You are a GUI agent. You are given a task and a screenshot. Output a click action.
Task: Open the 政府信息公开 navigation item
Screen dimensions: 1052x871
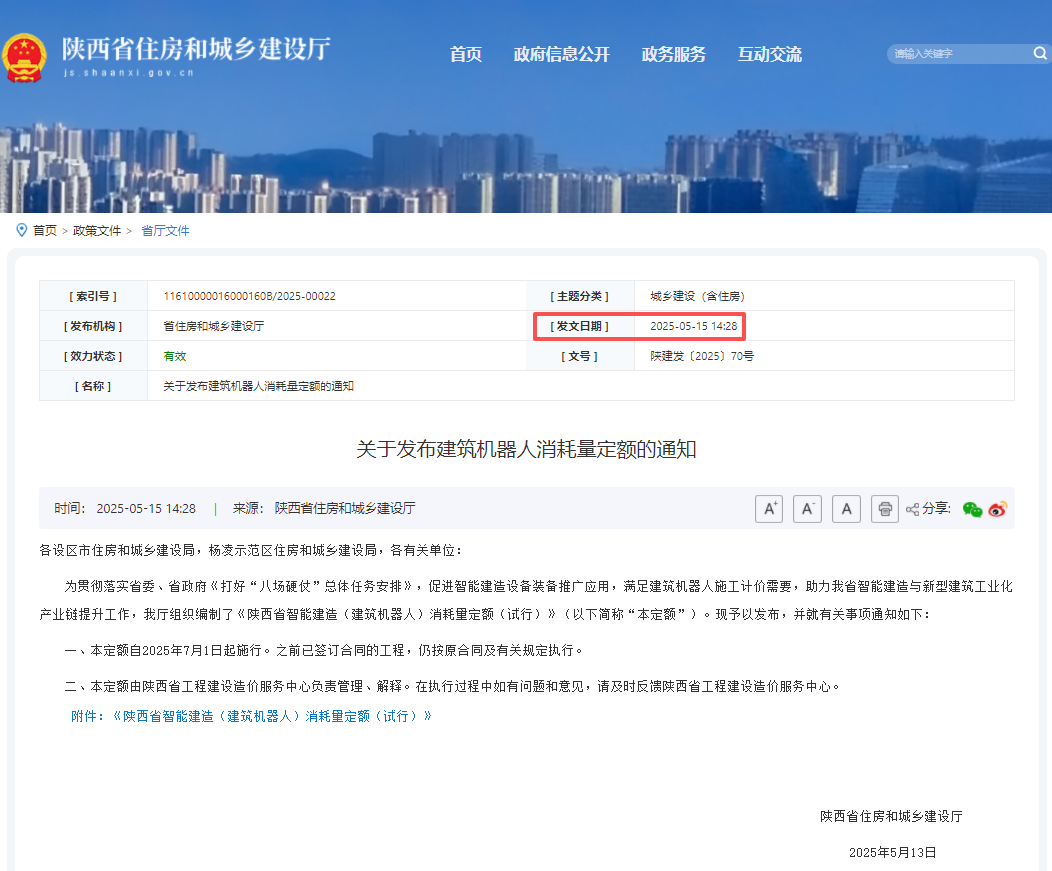pyautogui.click(x=561, y=54)
